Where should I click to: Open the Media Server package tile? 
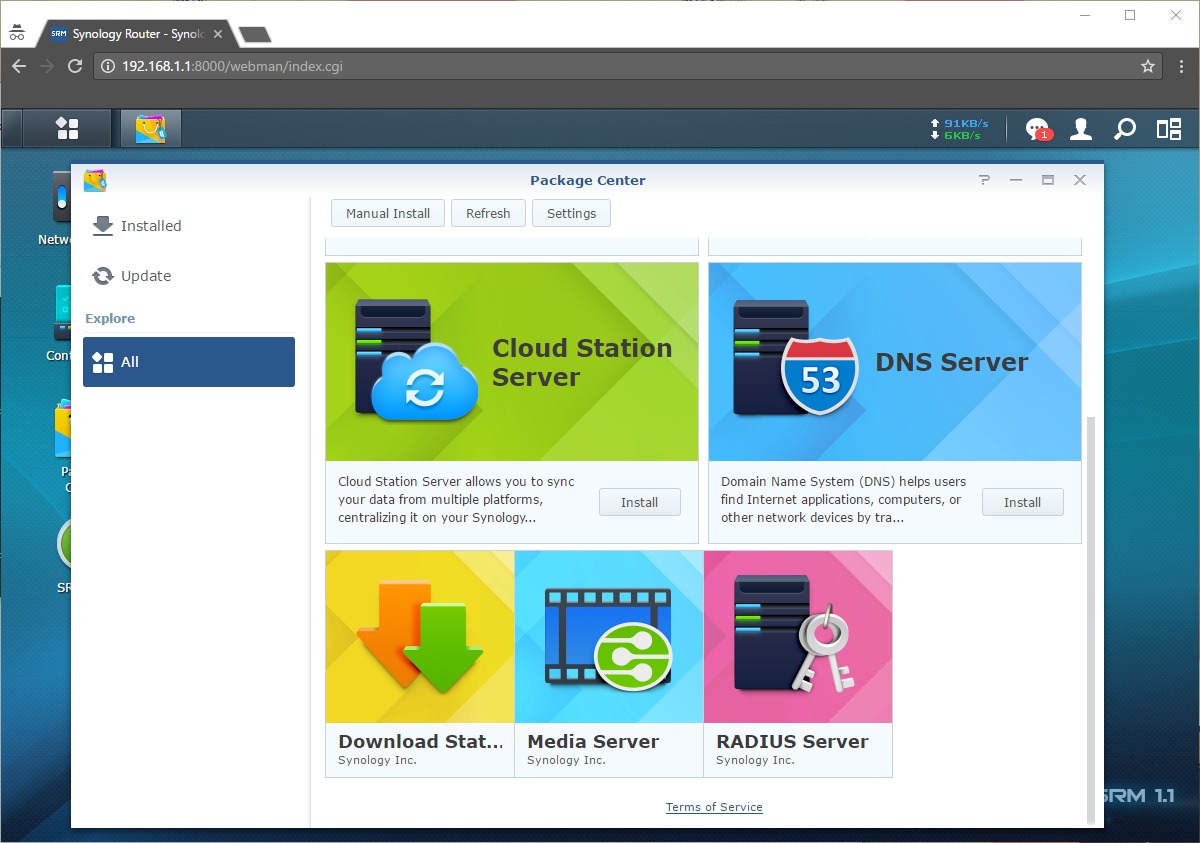click(x=609, y=663)
